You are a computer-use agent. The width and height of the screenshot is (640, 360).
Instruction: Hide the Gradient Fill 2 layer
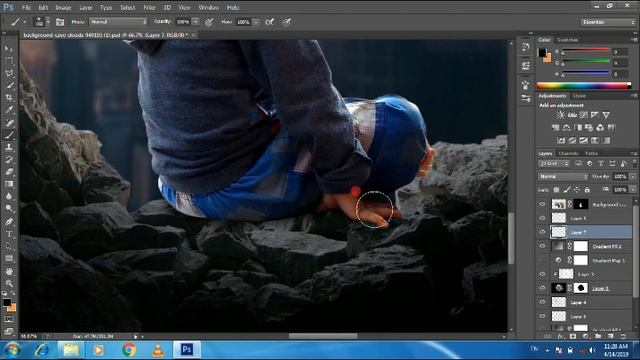pos(542,246)
